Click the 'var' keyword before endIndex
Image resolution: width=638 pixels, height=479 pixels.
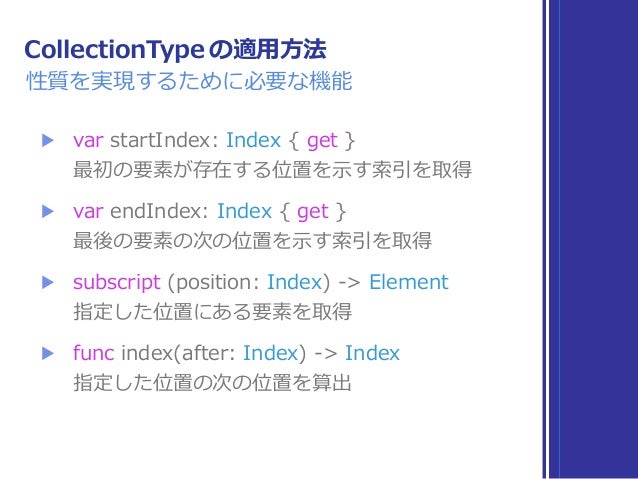pos(88,212)
